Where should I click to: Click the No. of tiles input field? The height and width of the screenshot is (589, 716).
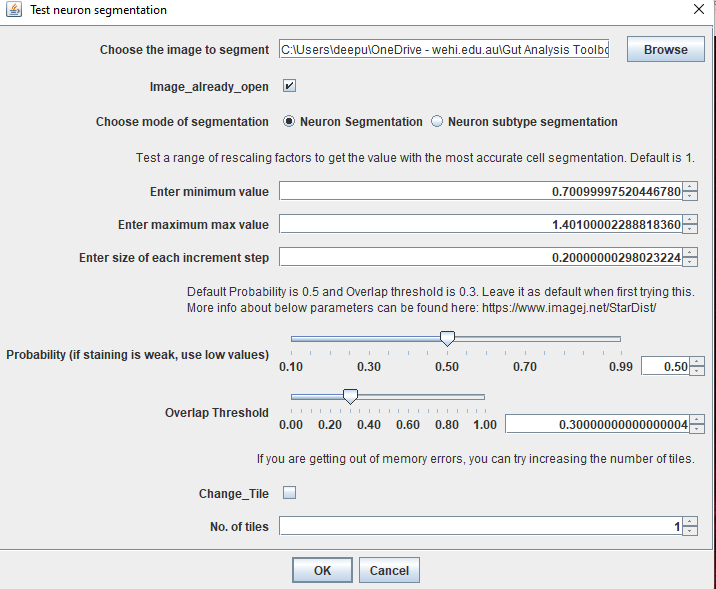click(x=480, y=526)
